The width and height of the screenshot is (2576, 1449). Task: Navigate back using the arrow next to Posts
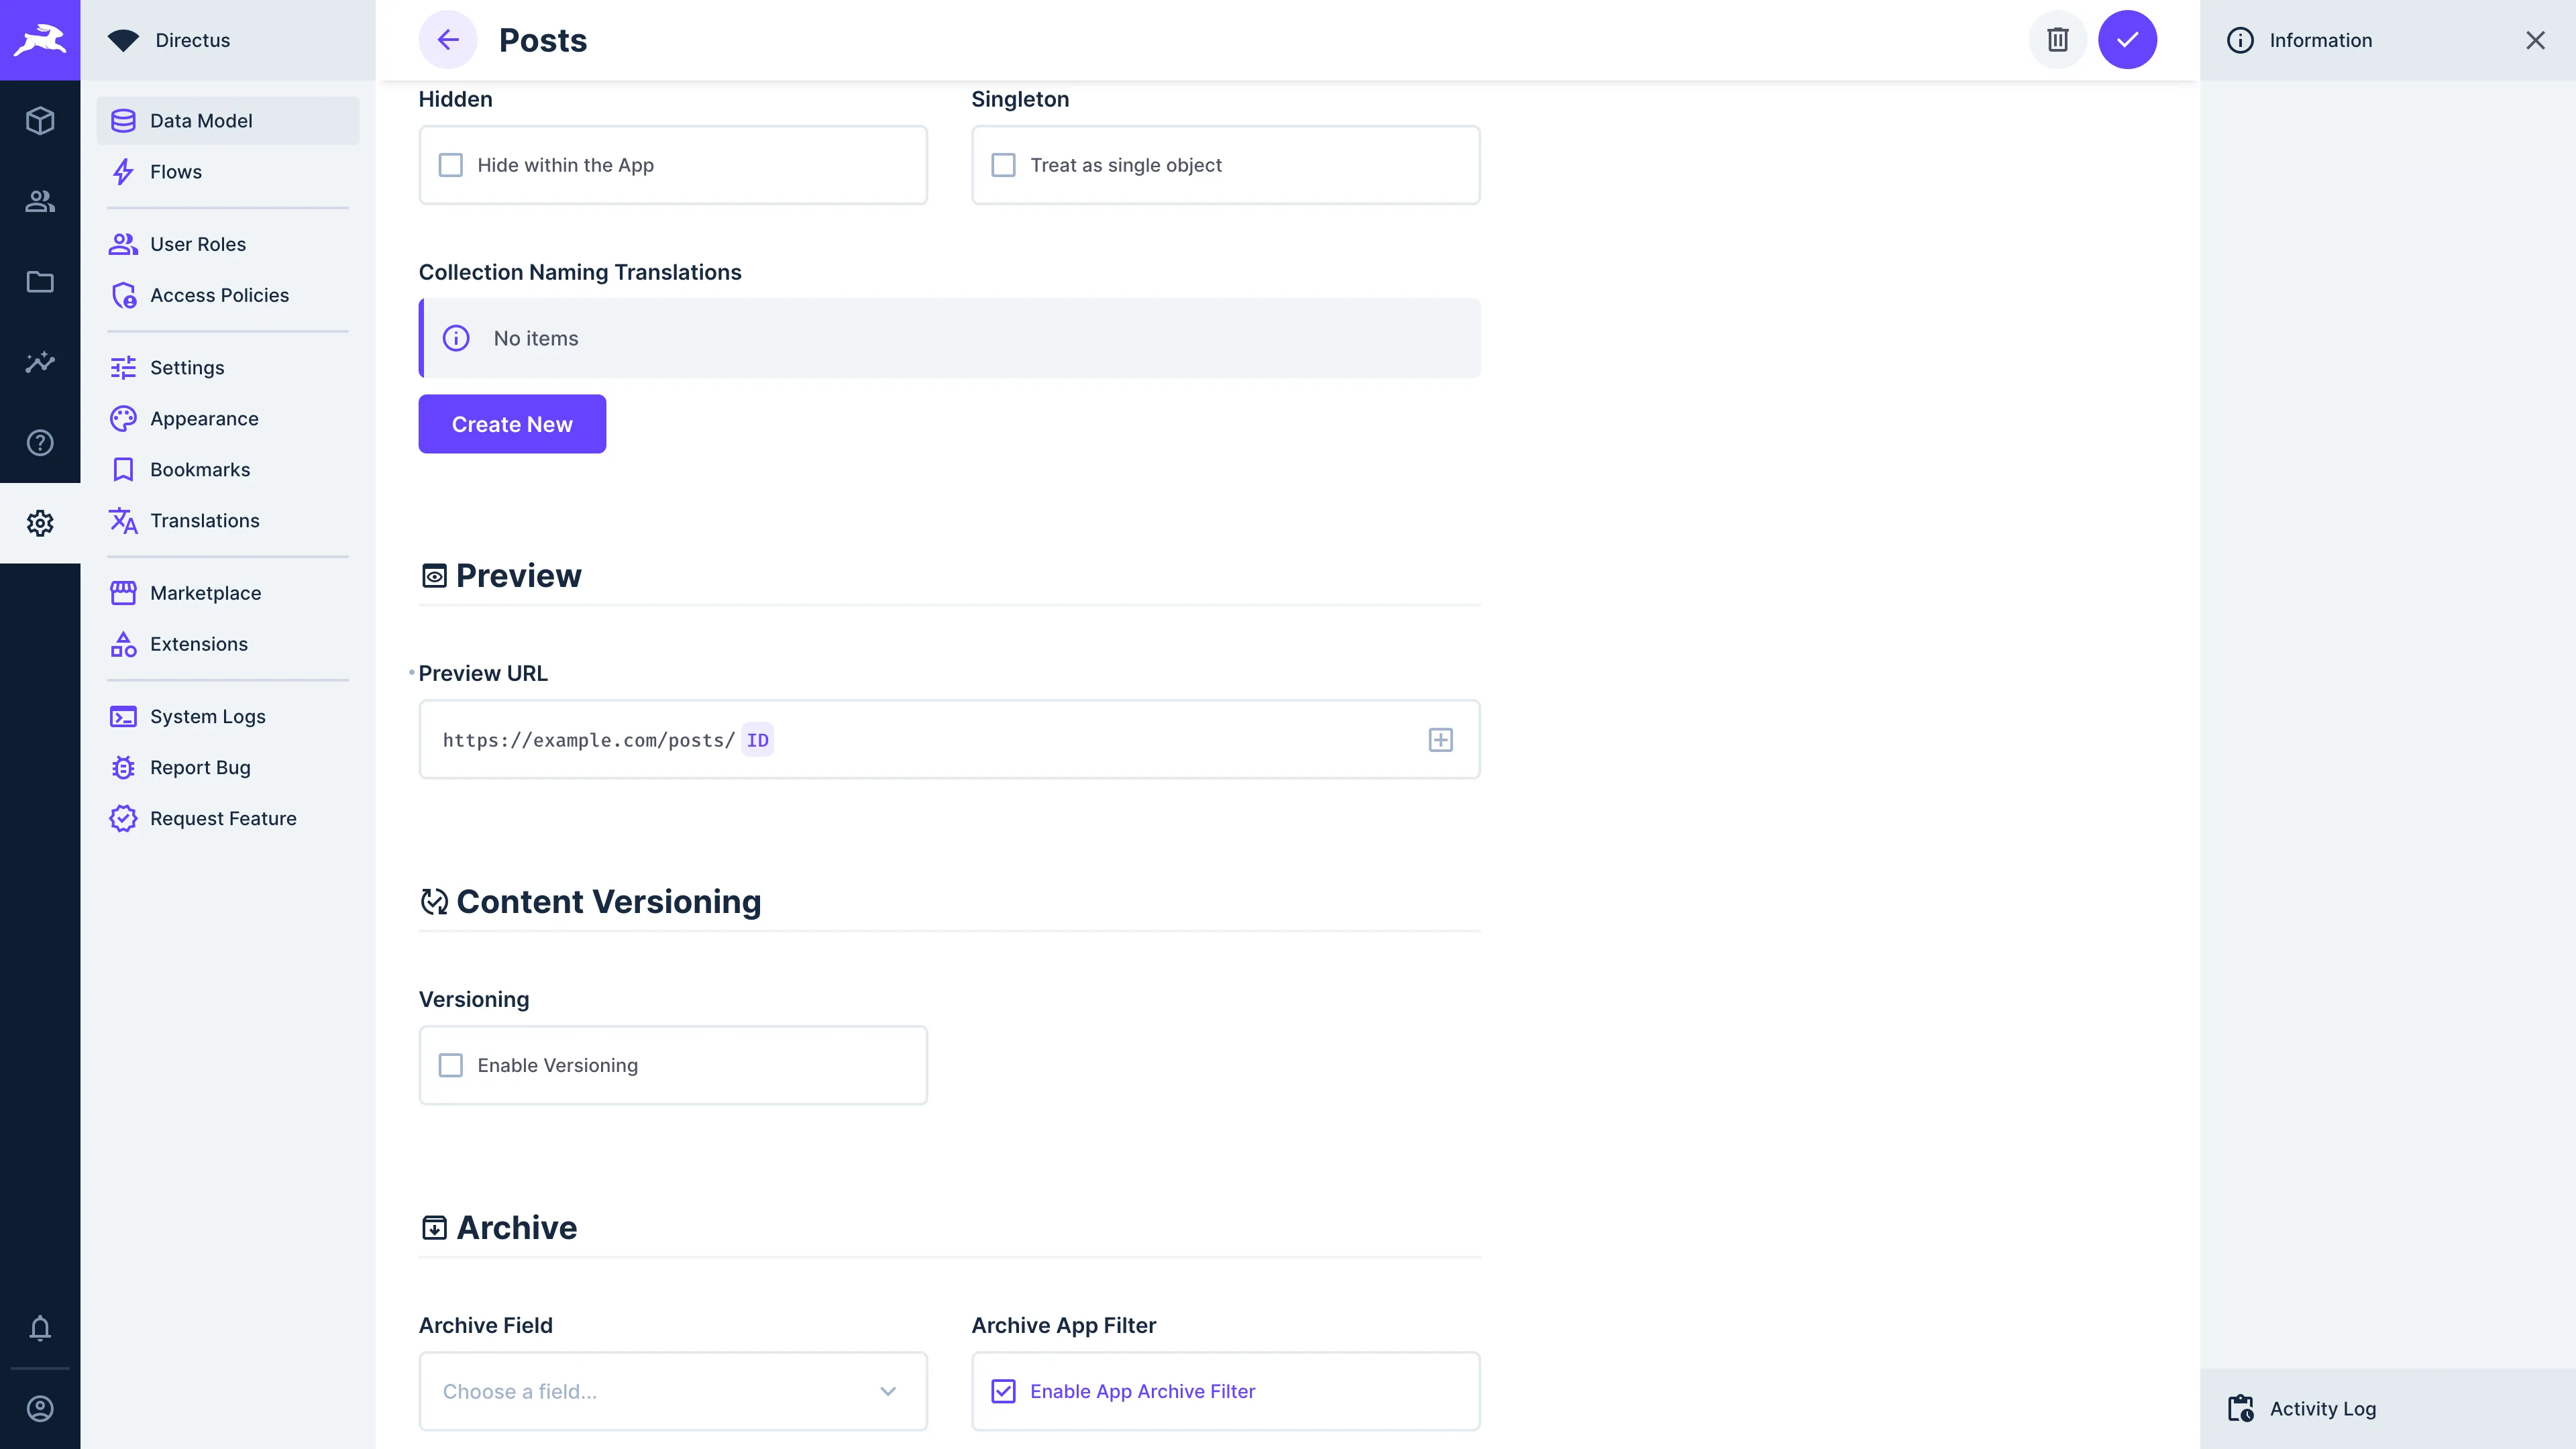448,40
